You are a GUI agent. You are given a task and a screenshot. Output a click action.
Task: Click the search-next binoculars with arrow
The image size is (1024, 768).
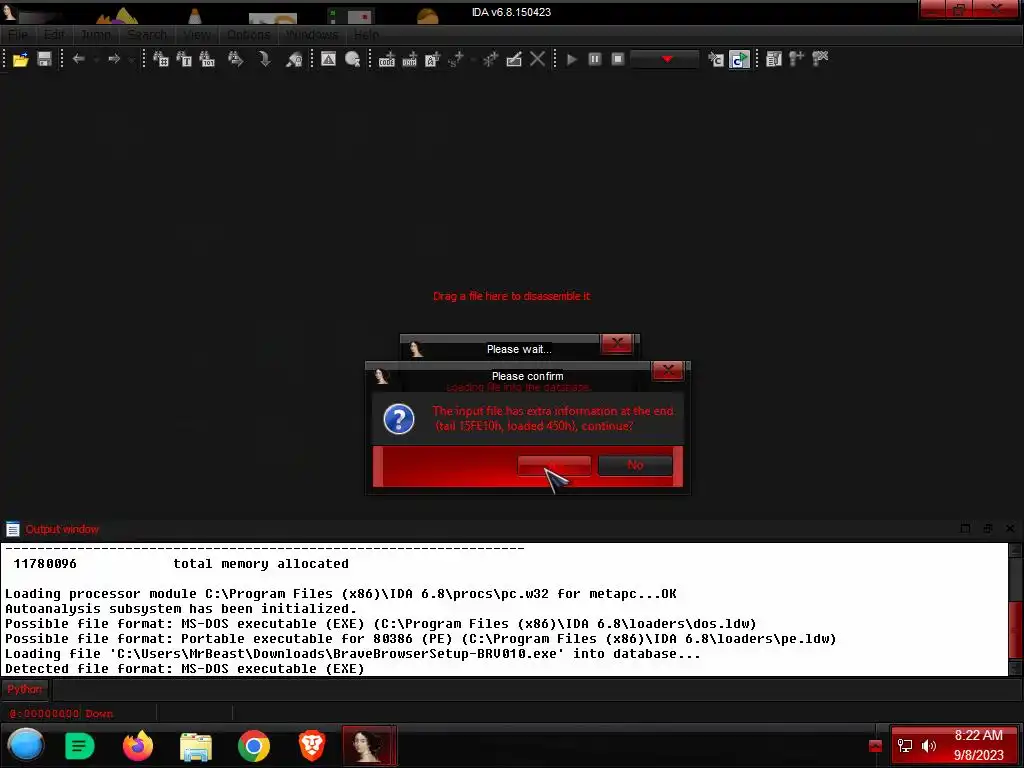pyautogui.click(x=235, y=59)
